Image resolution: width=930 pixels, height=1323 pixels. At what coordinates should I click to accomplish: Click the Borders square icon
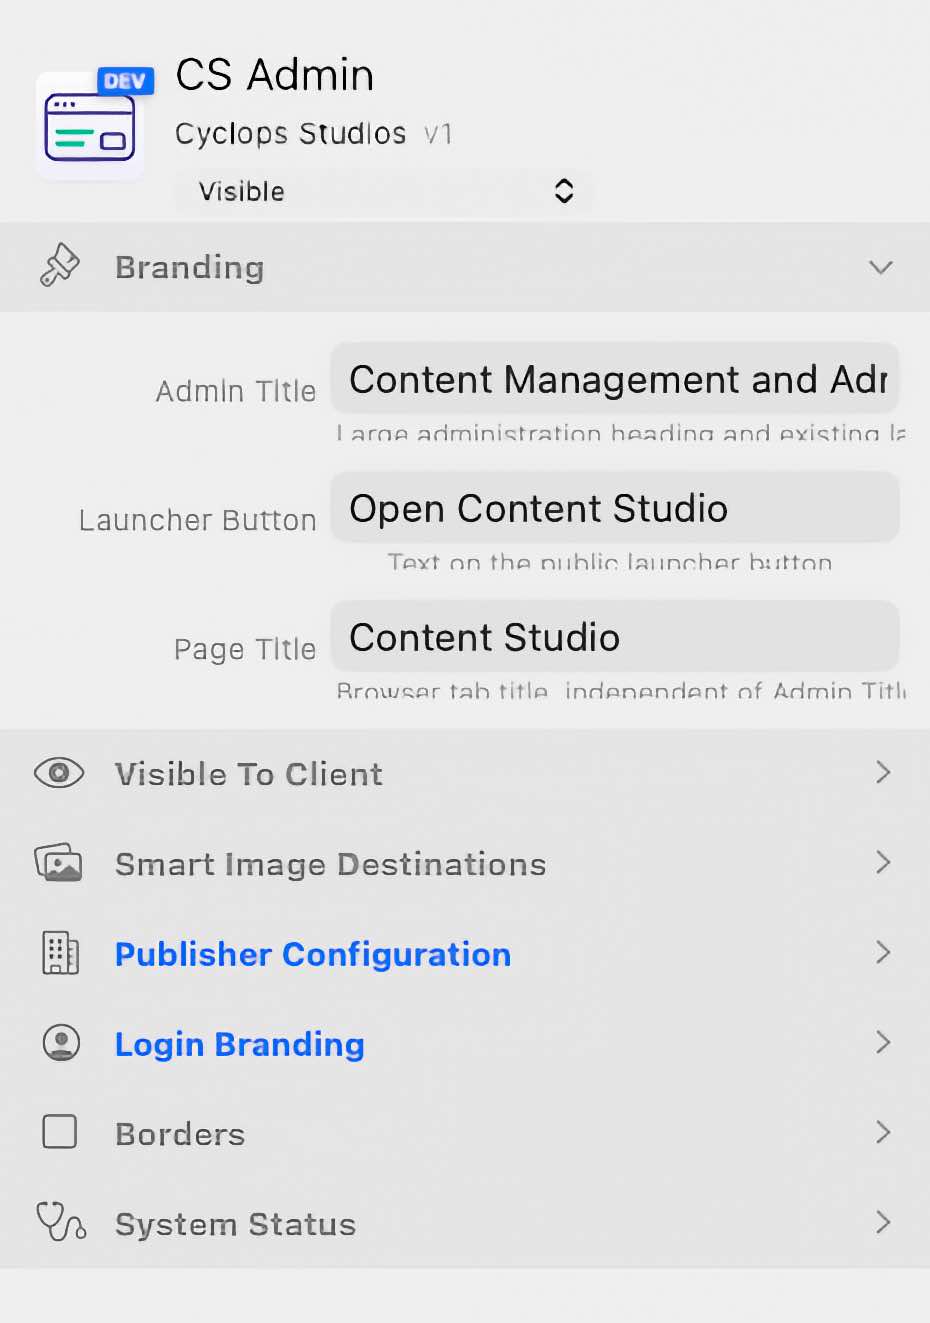pos(60,1132)
